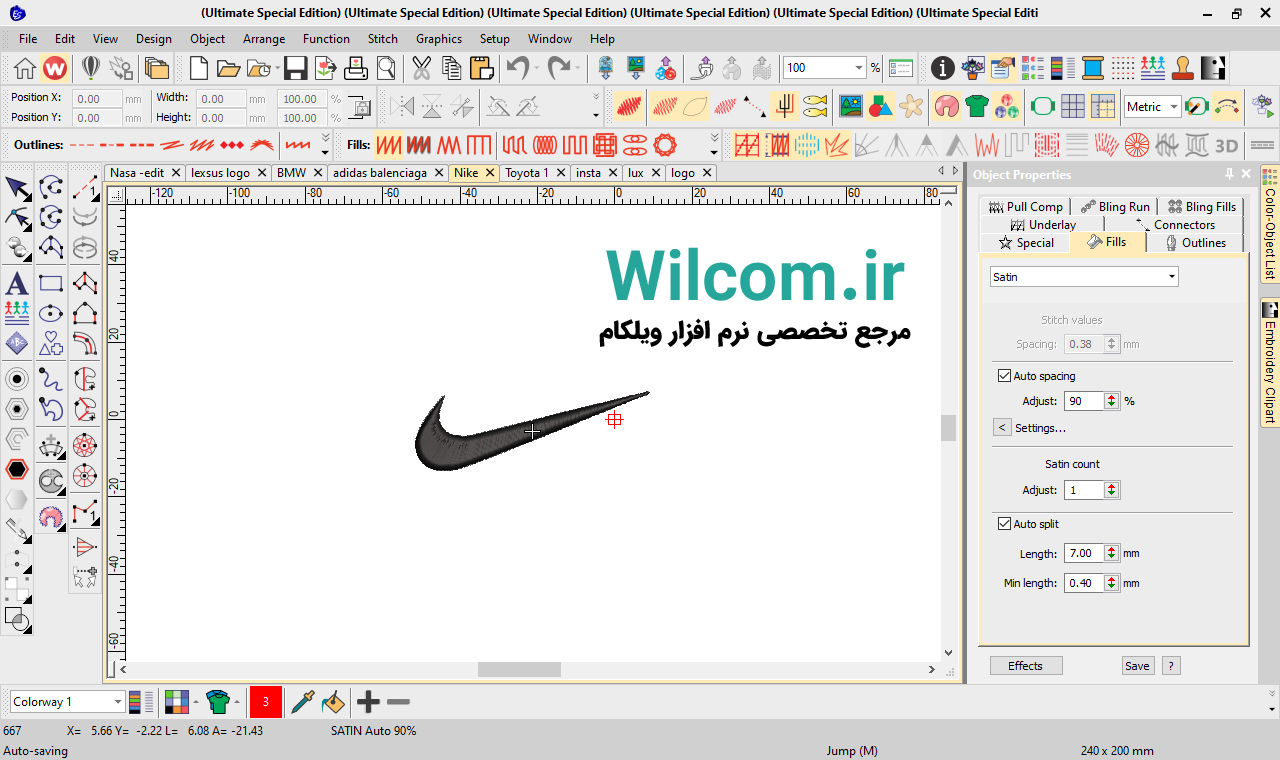Image resolution: width=1280 pixels, height=760 pixels.
Task: Open the File menu
Action: coord(28,39)
